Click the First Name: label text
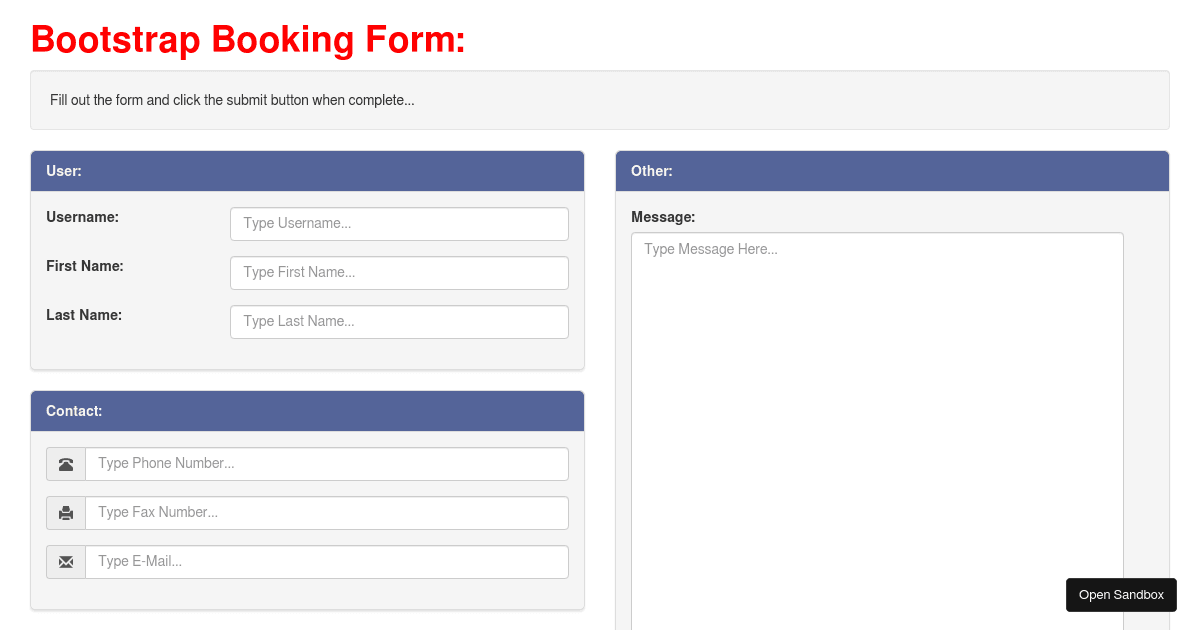The image size is (1200, 630). [x=83, y=266]
